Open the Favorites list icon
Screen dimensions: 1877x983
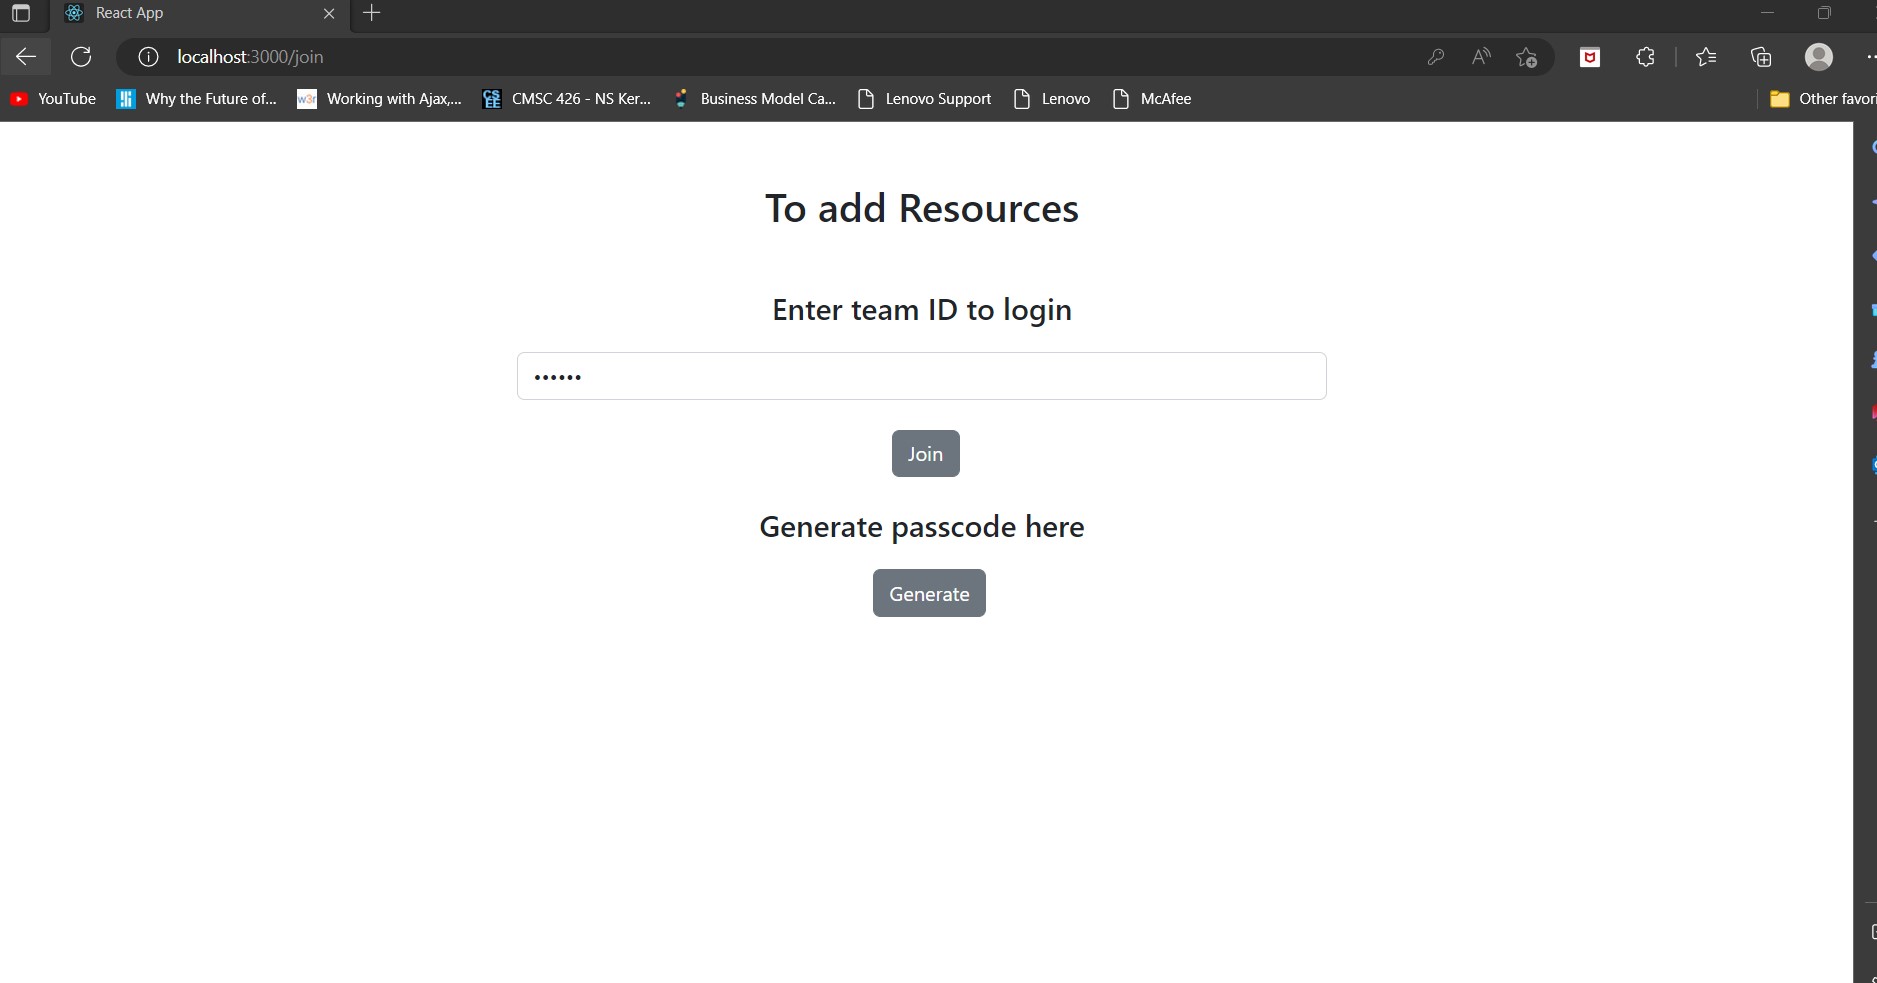pyautogui.click(x=1707, y=57)
